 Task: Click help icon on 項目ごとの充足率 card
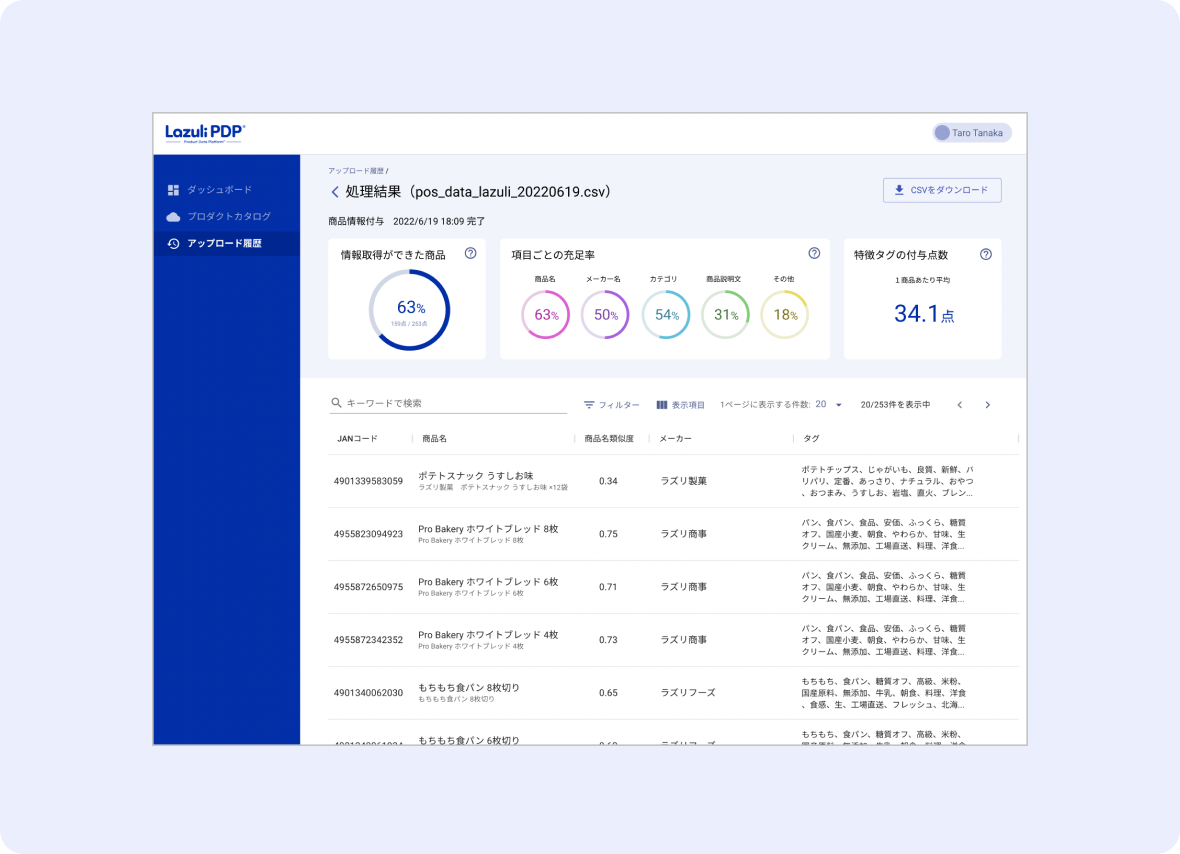pyautogui.click(x=814, y=254)
